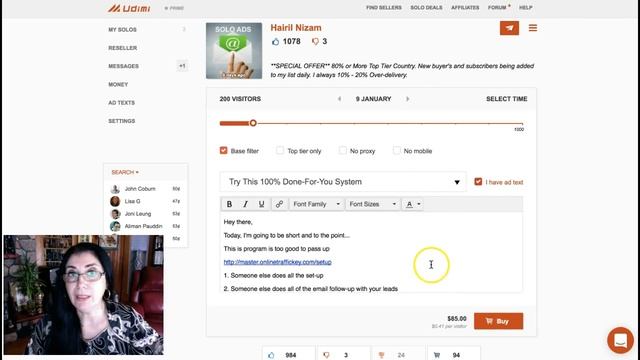Viewport: 640px width, 360px height.
Task: Click the trophy stat showing 24
Action: point(399,355)
